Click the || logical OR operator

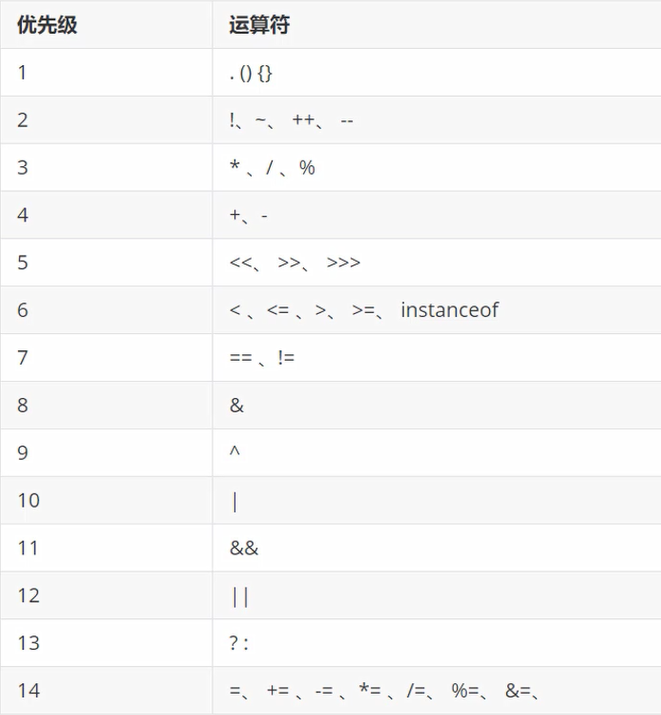coord(240,597)
